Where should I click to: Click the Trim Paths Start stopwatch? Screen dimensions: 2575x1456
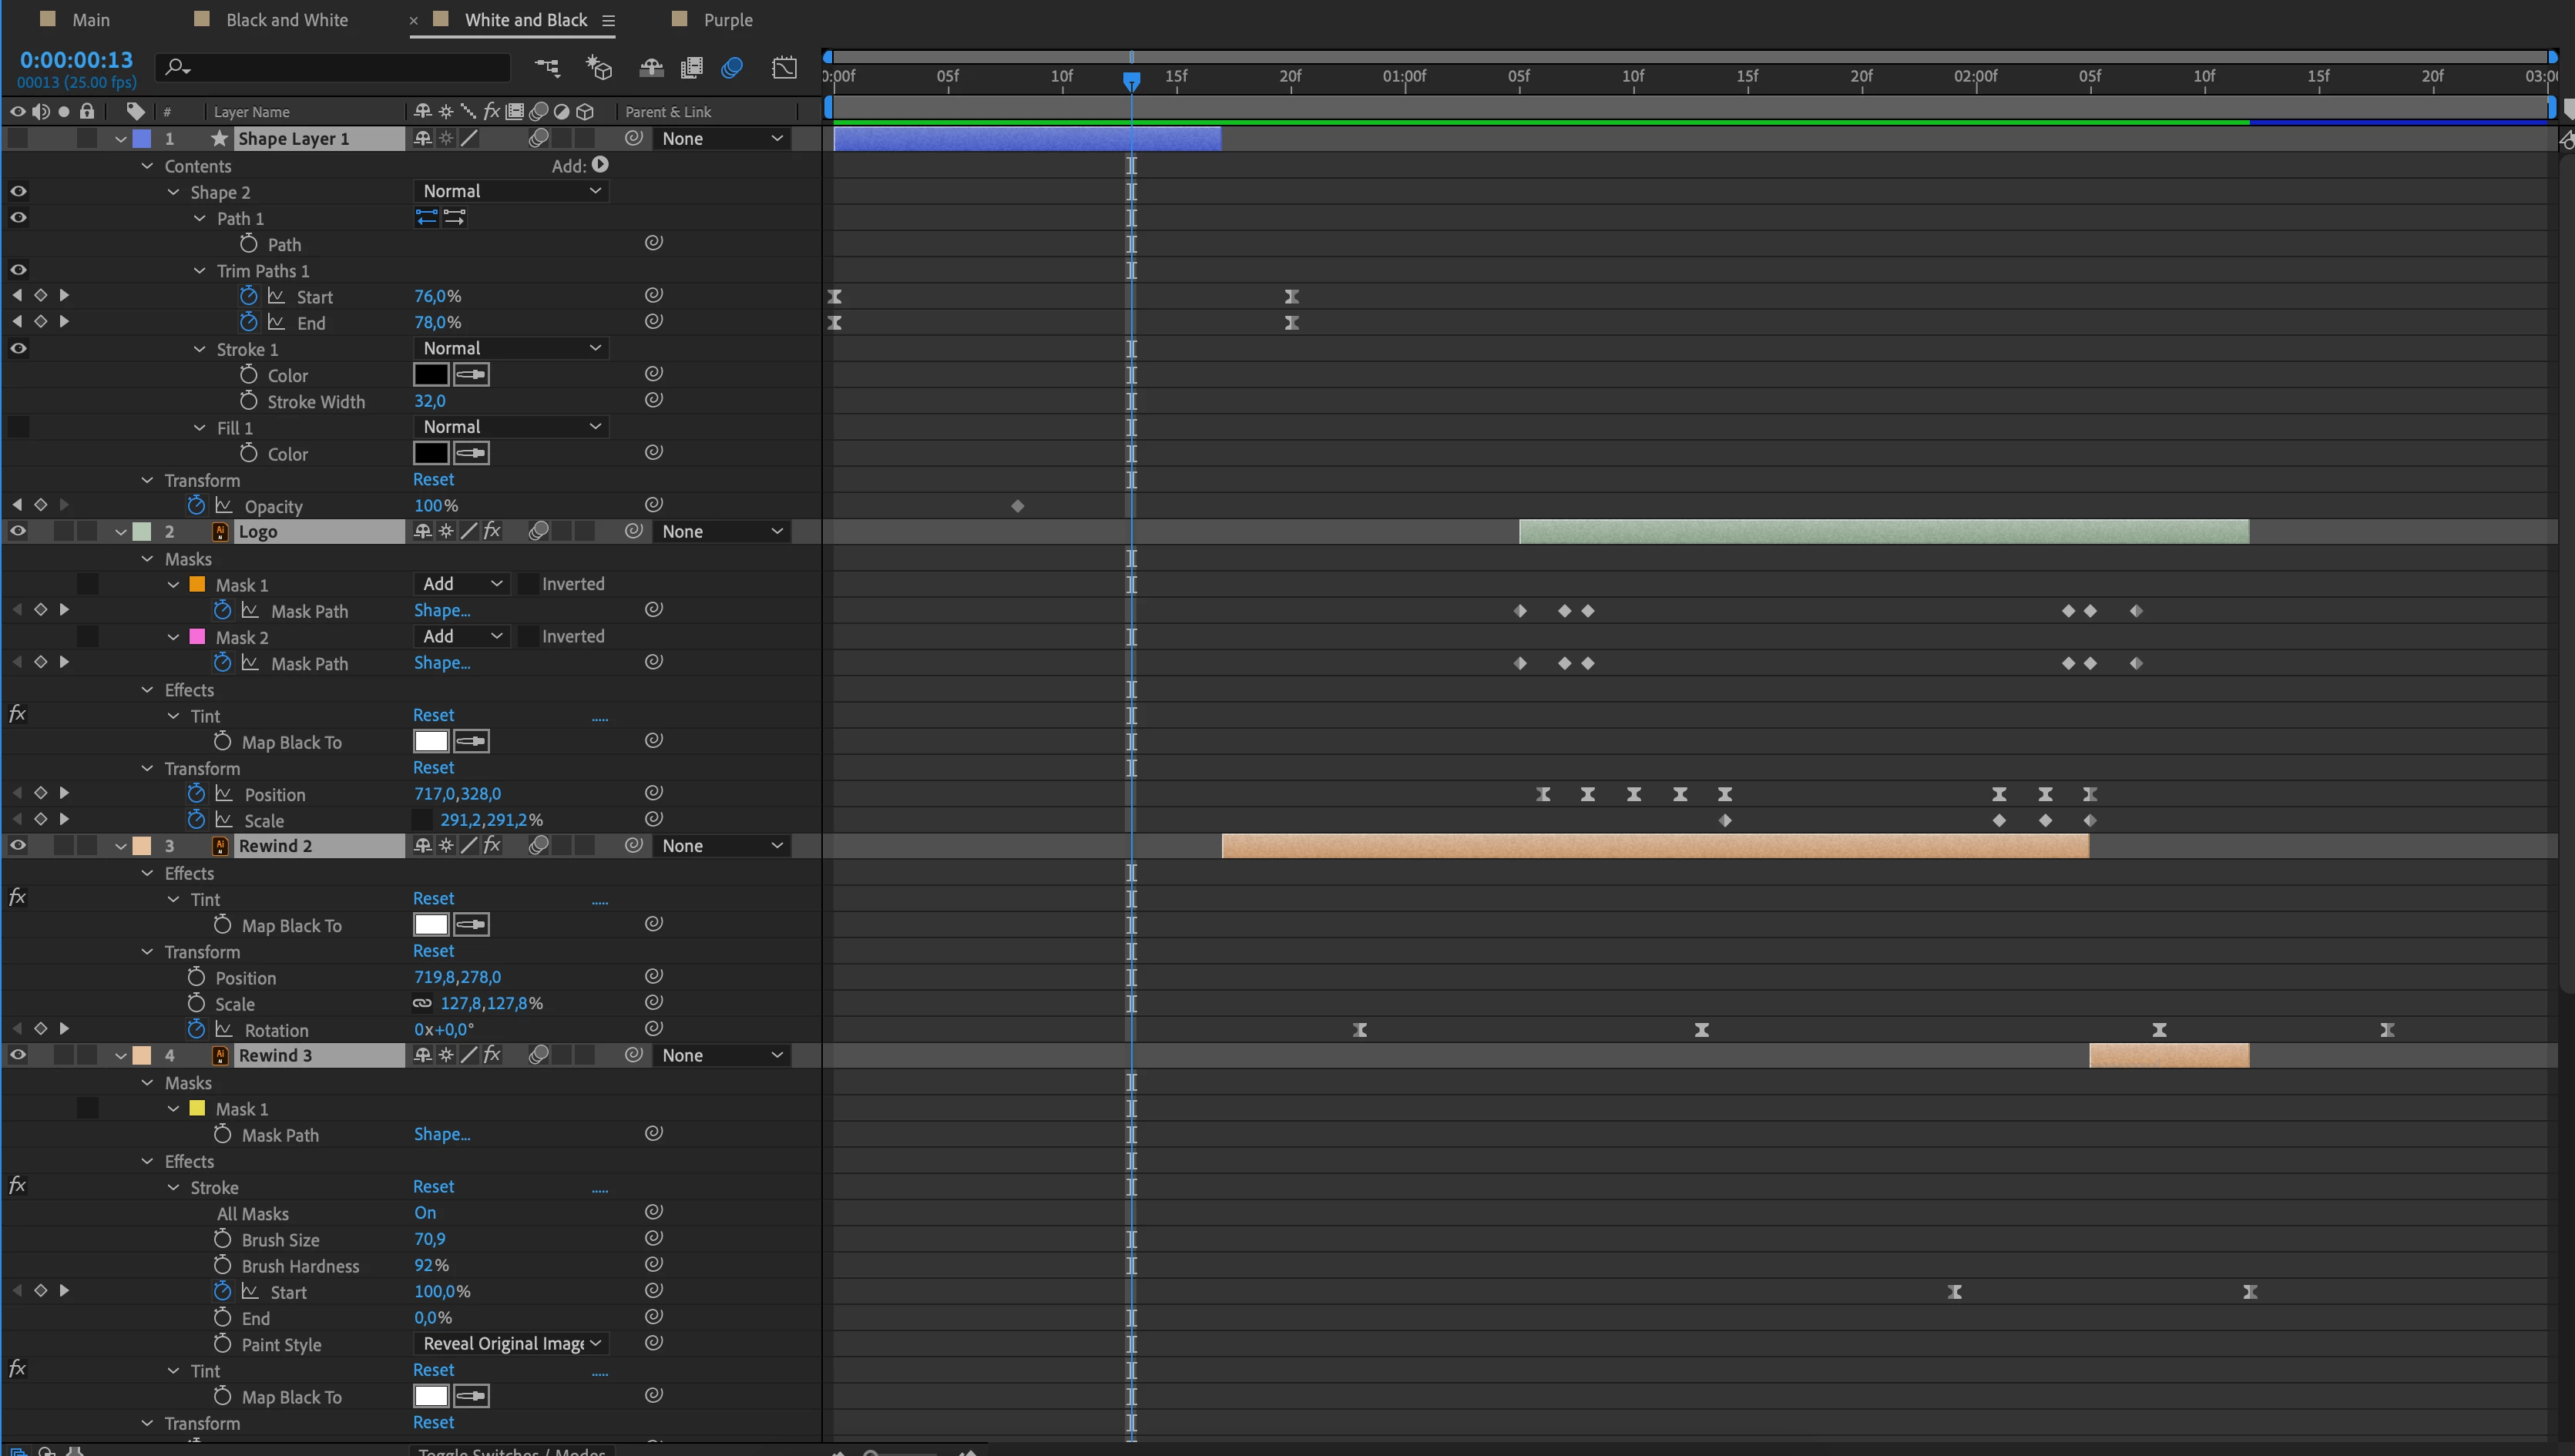(248, 296)
